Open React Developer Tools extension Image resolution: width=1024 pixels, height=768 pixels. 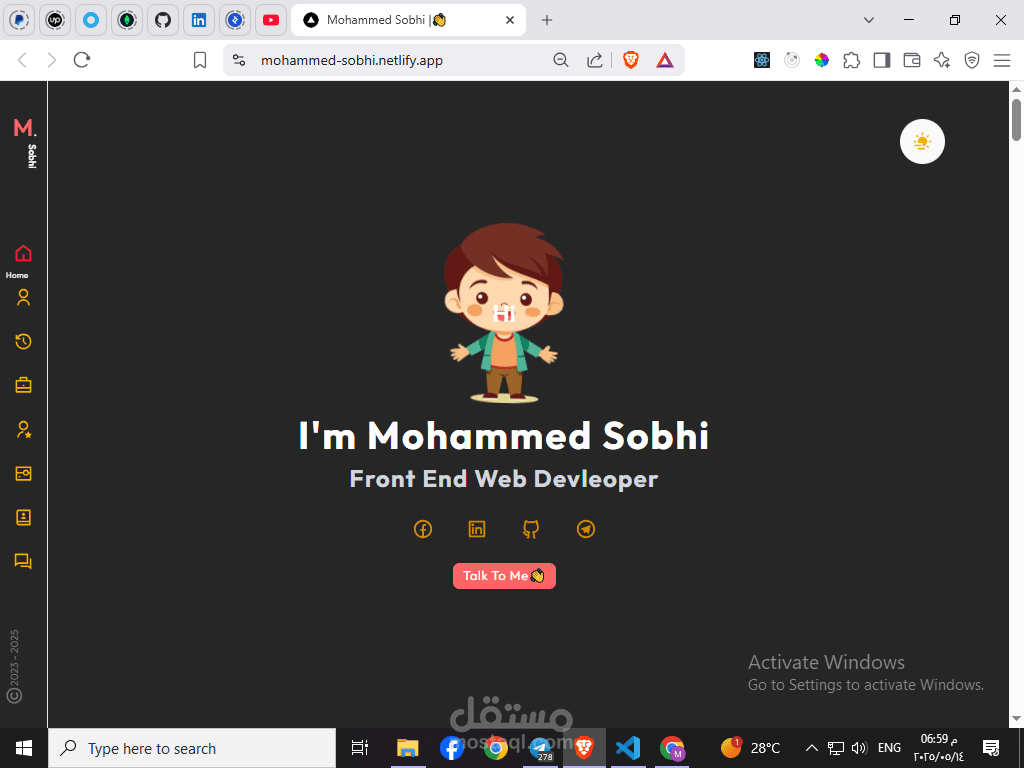(761, 60)
